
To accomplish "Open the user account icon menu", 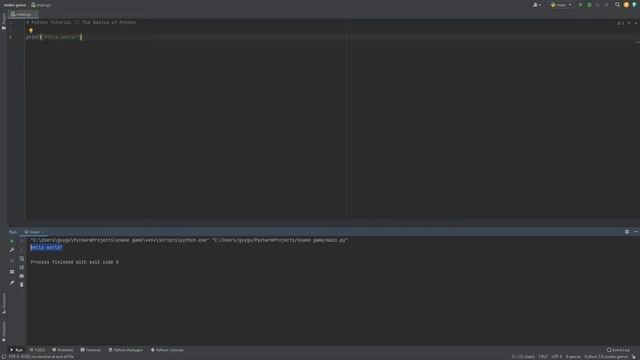I will tap(537, 5).
